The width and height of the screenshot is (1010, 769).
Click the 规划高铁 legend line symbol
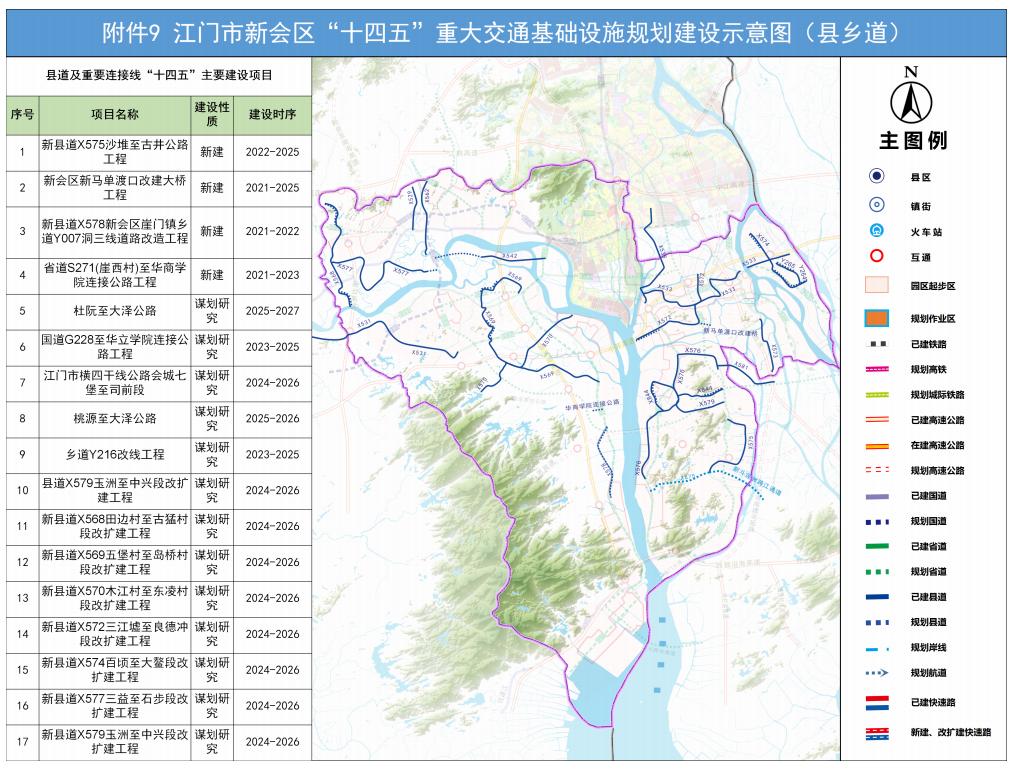pyautogui.click(x=877, y=369)
